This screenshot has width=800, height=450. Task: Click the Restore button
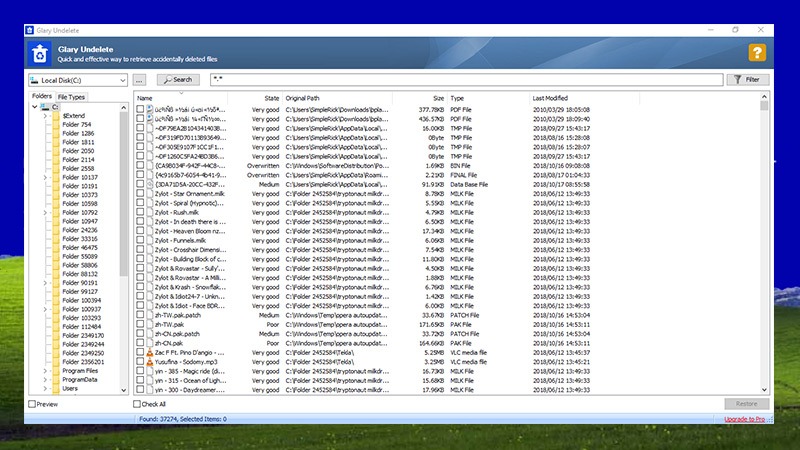point(746,404)
